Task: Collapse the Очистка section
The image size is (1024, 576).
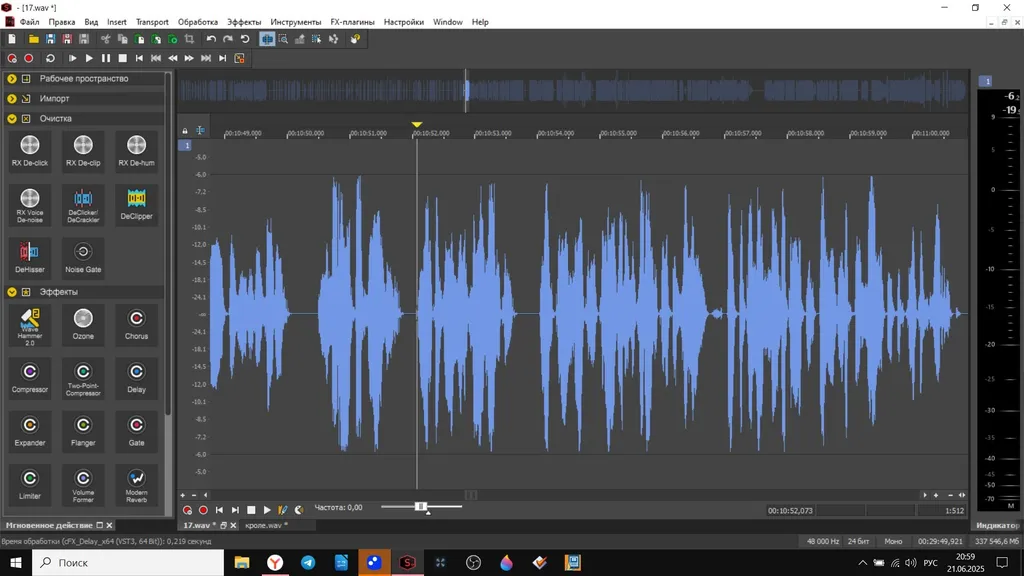Action: pos(12,119)
